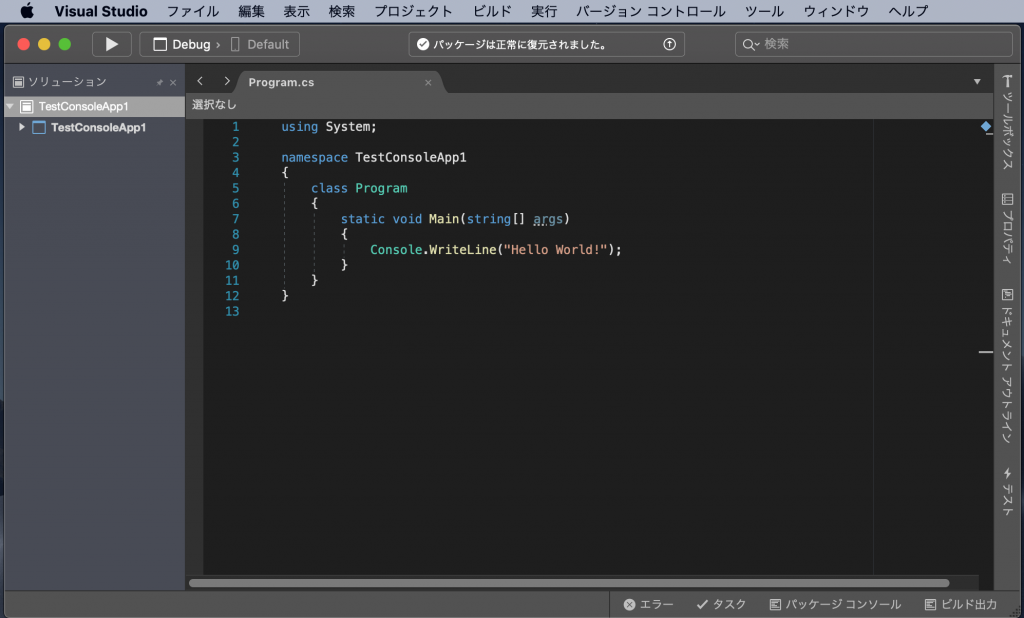Click line number 13 in gutter
Screen dimensions: 1024x618
(232, 311)
